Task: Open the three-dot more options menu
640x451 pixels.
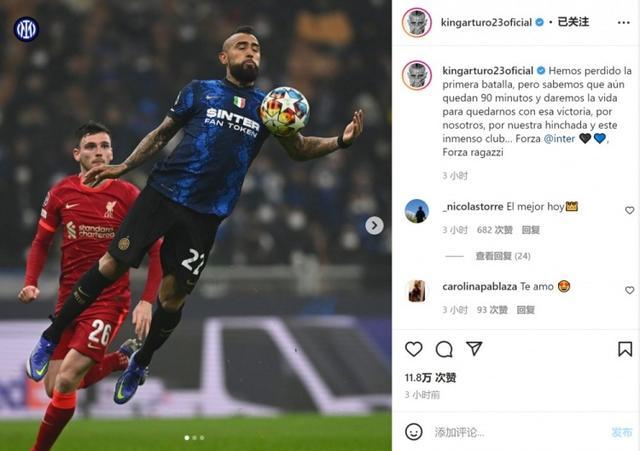Action: [624, 22]
